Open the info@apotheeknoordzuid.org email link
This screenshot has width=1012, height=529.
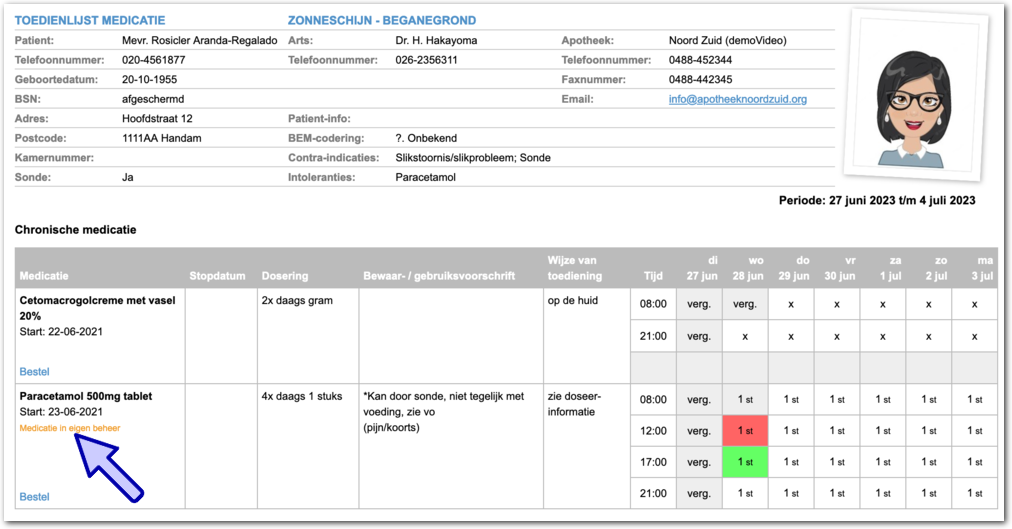click(x=737, y=99)
